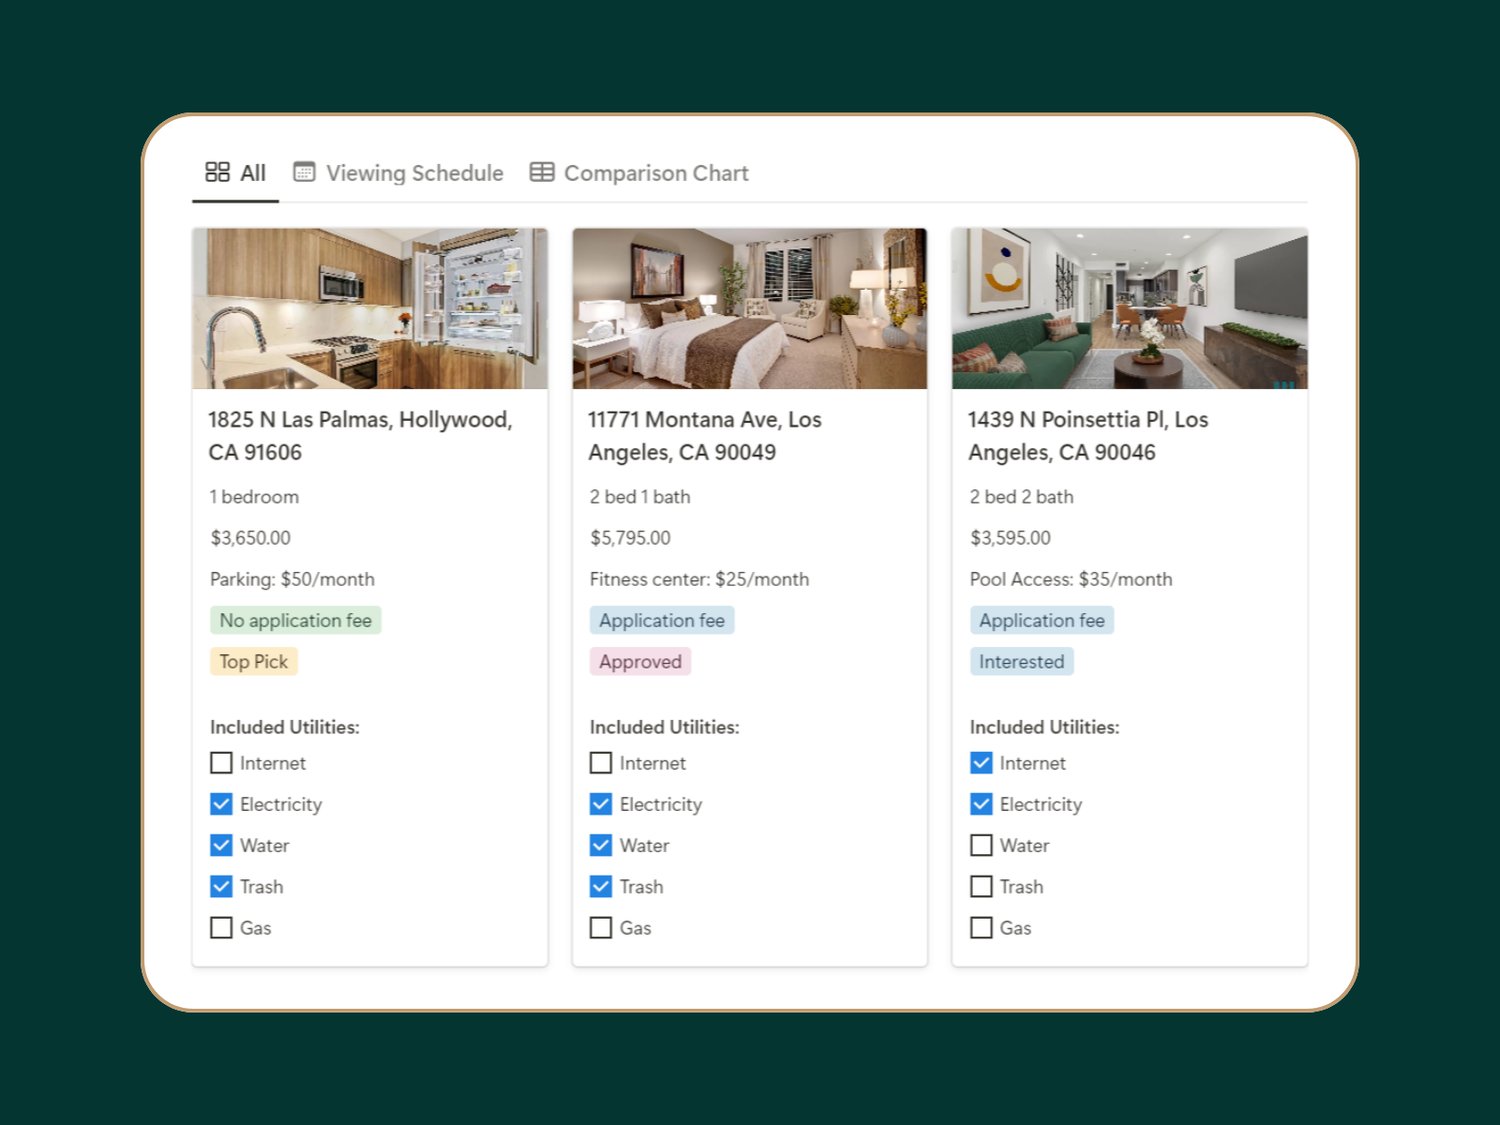The width and height of the screenshot is (1500, 1125).
Task: Uncheck Water for 11771 Montana Ave
Action: click(x=601, y=845)
